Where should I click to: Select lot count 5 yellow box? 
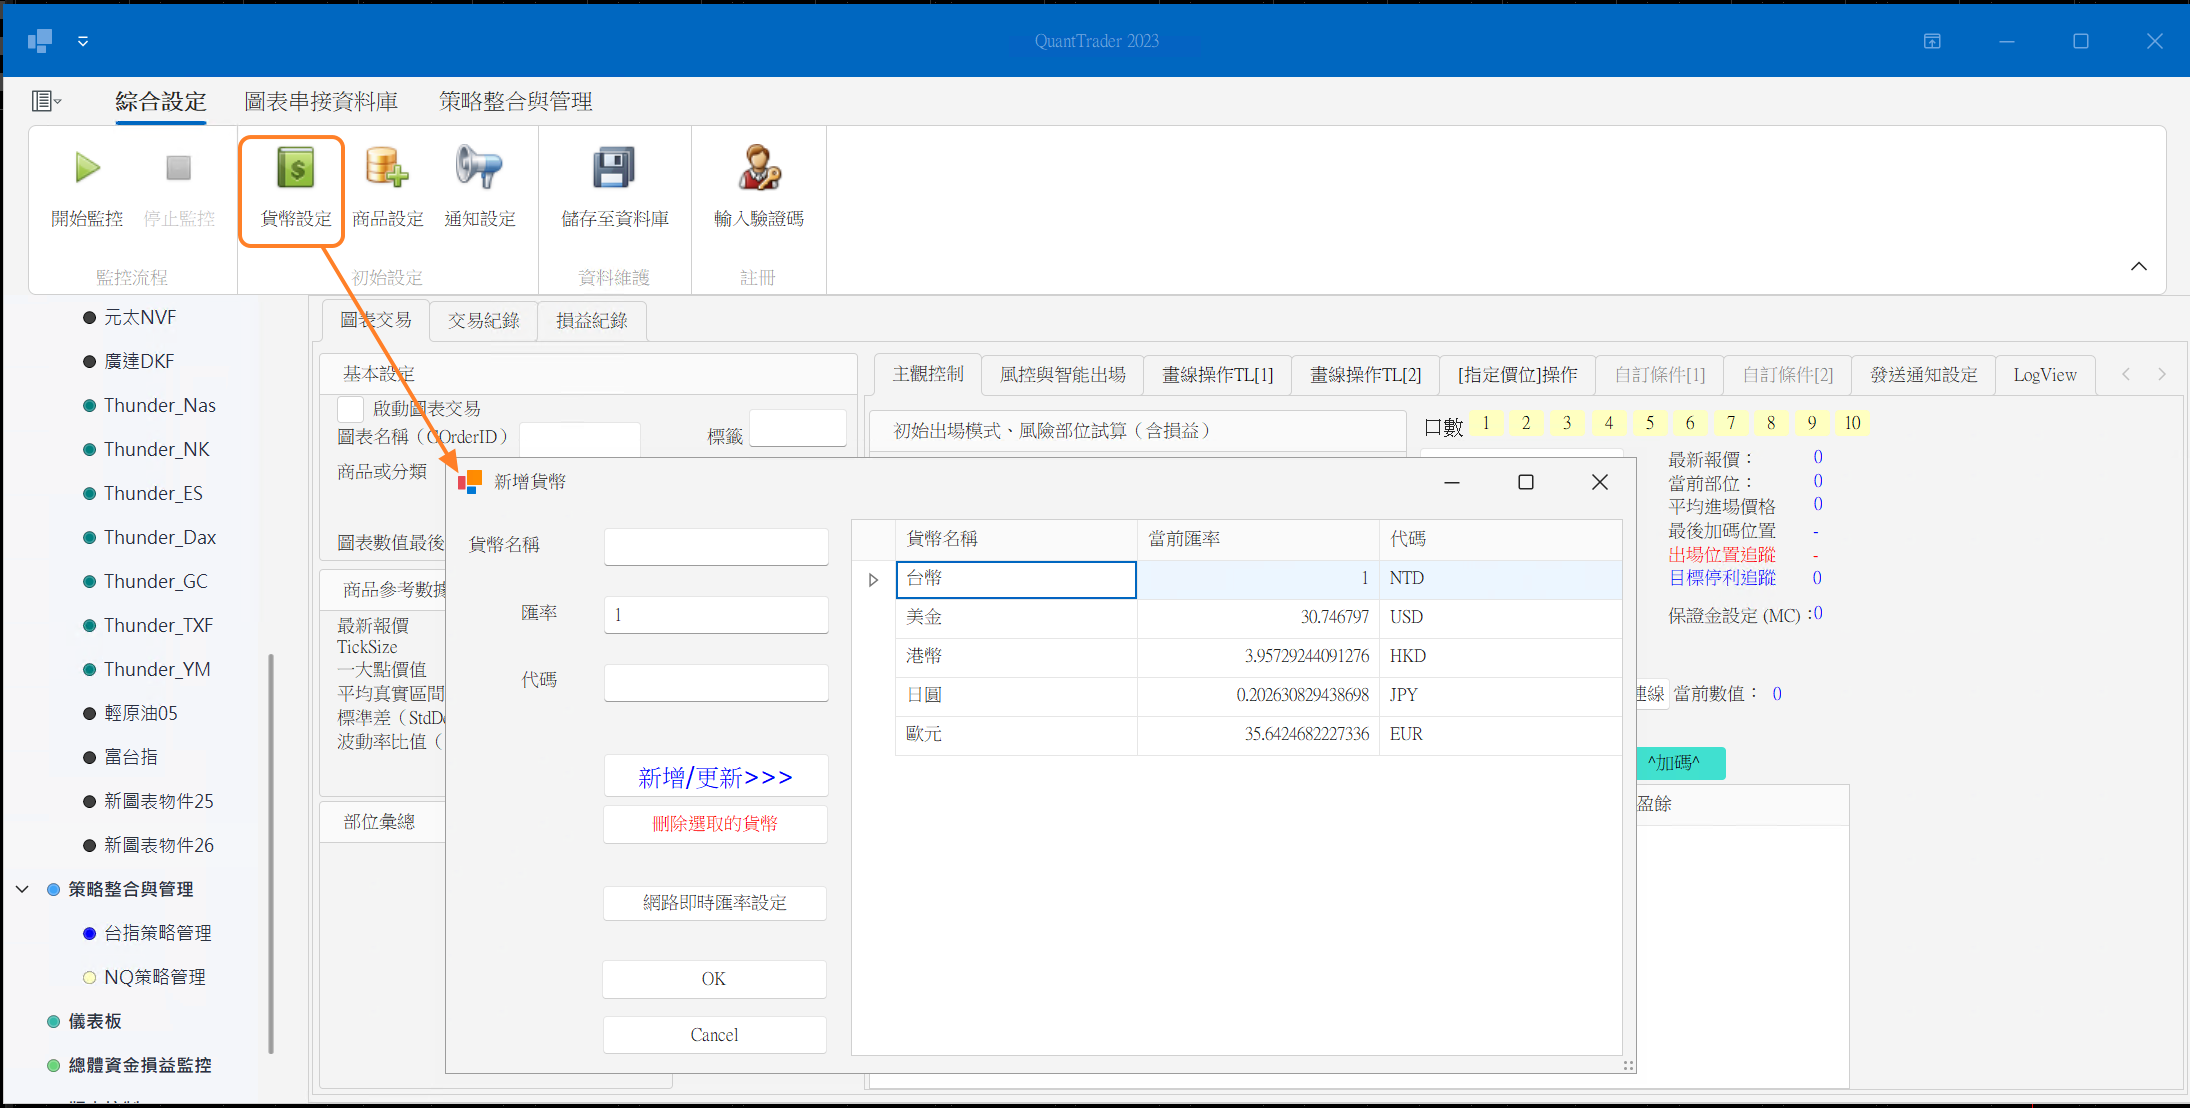point(1649,423)
